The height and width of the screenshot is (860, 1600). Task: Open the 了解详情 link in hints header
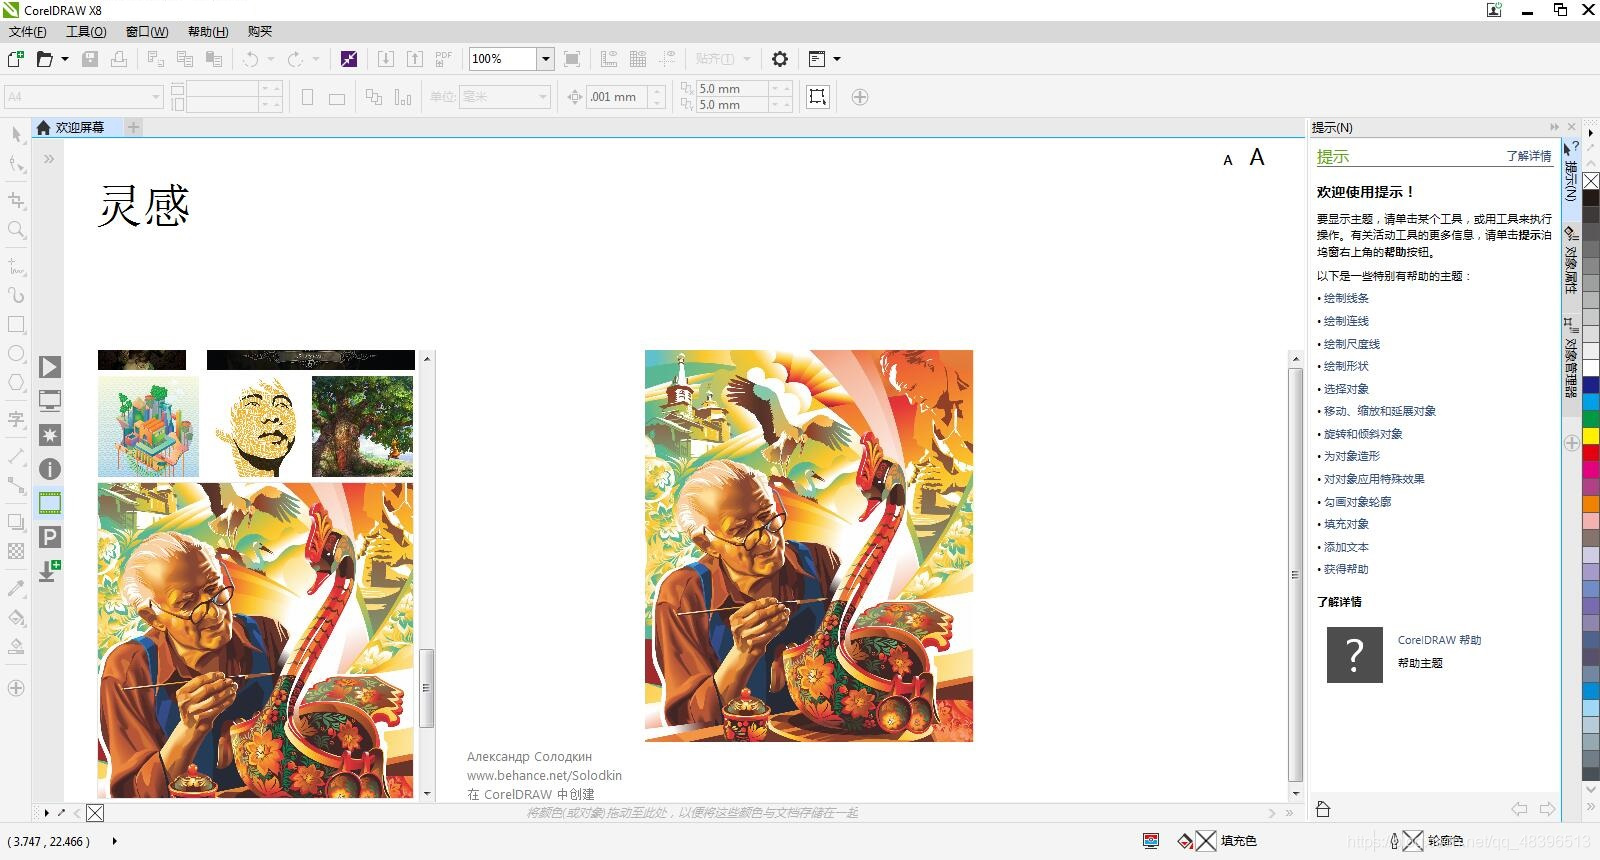1529,156
